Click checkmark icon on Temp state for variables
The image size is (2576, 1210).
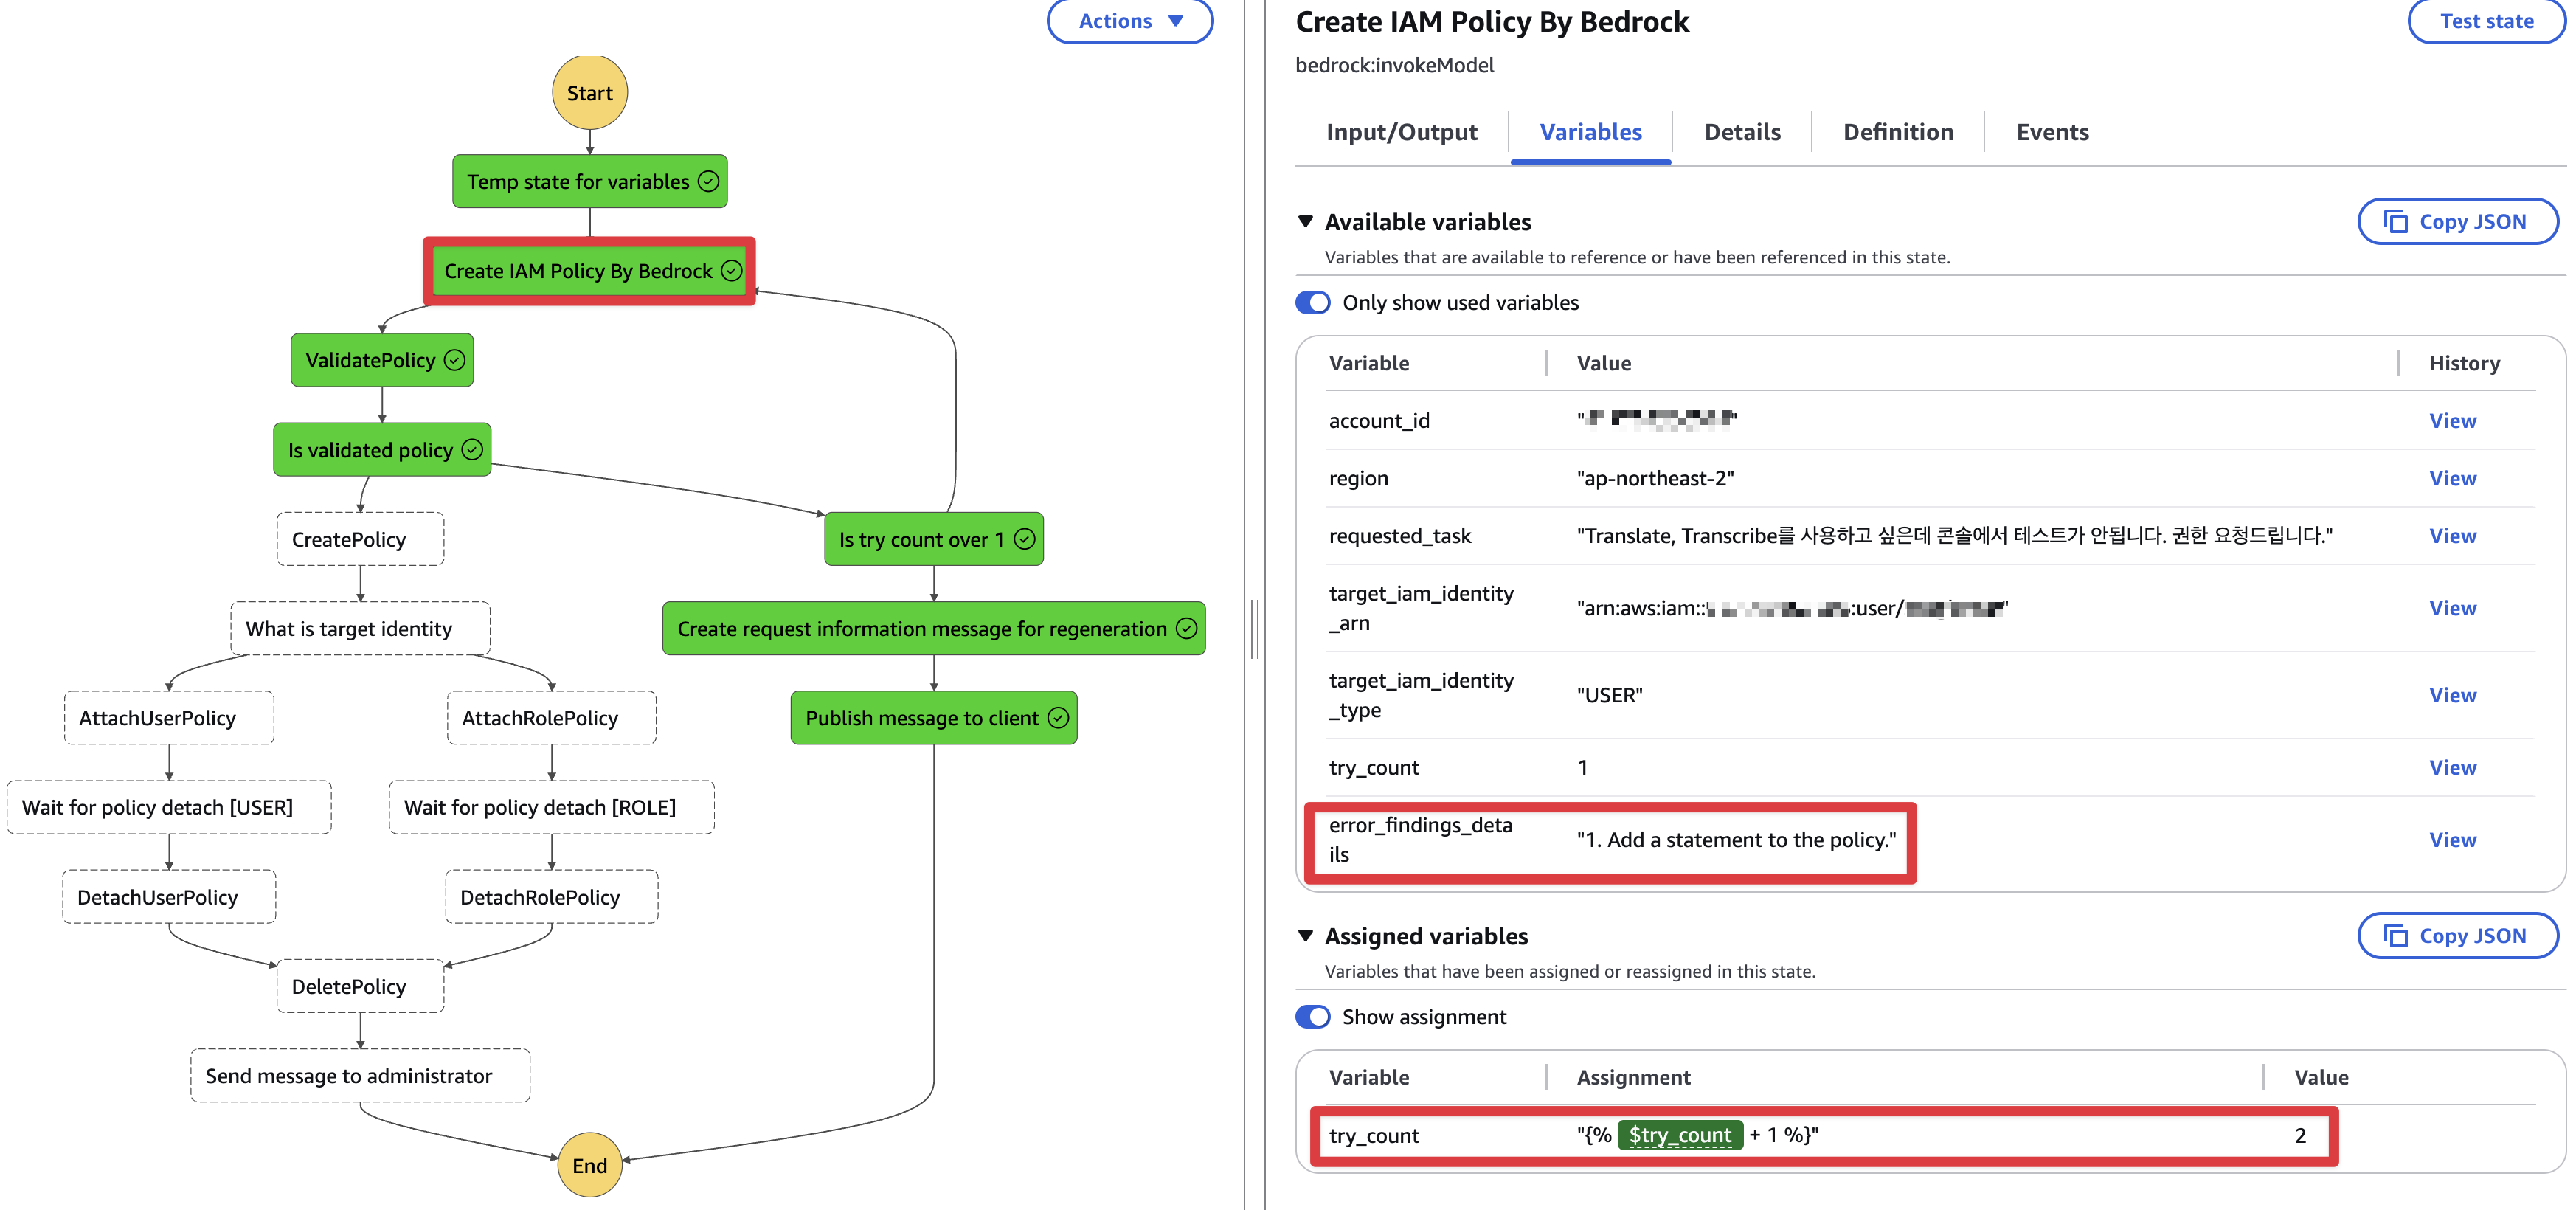click(708, 181)
